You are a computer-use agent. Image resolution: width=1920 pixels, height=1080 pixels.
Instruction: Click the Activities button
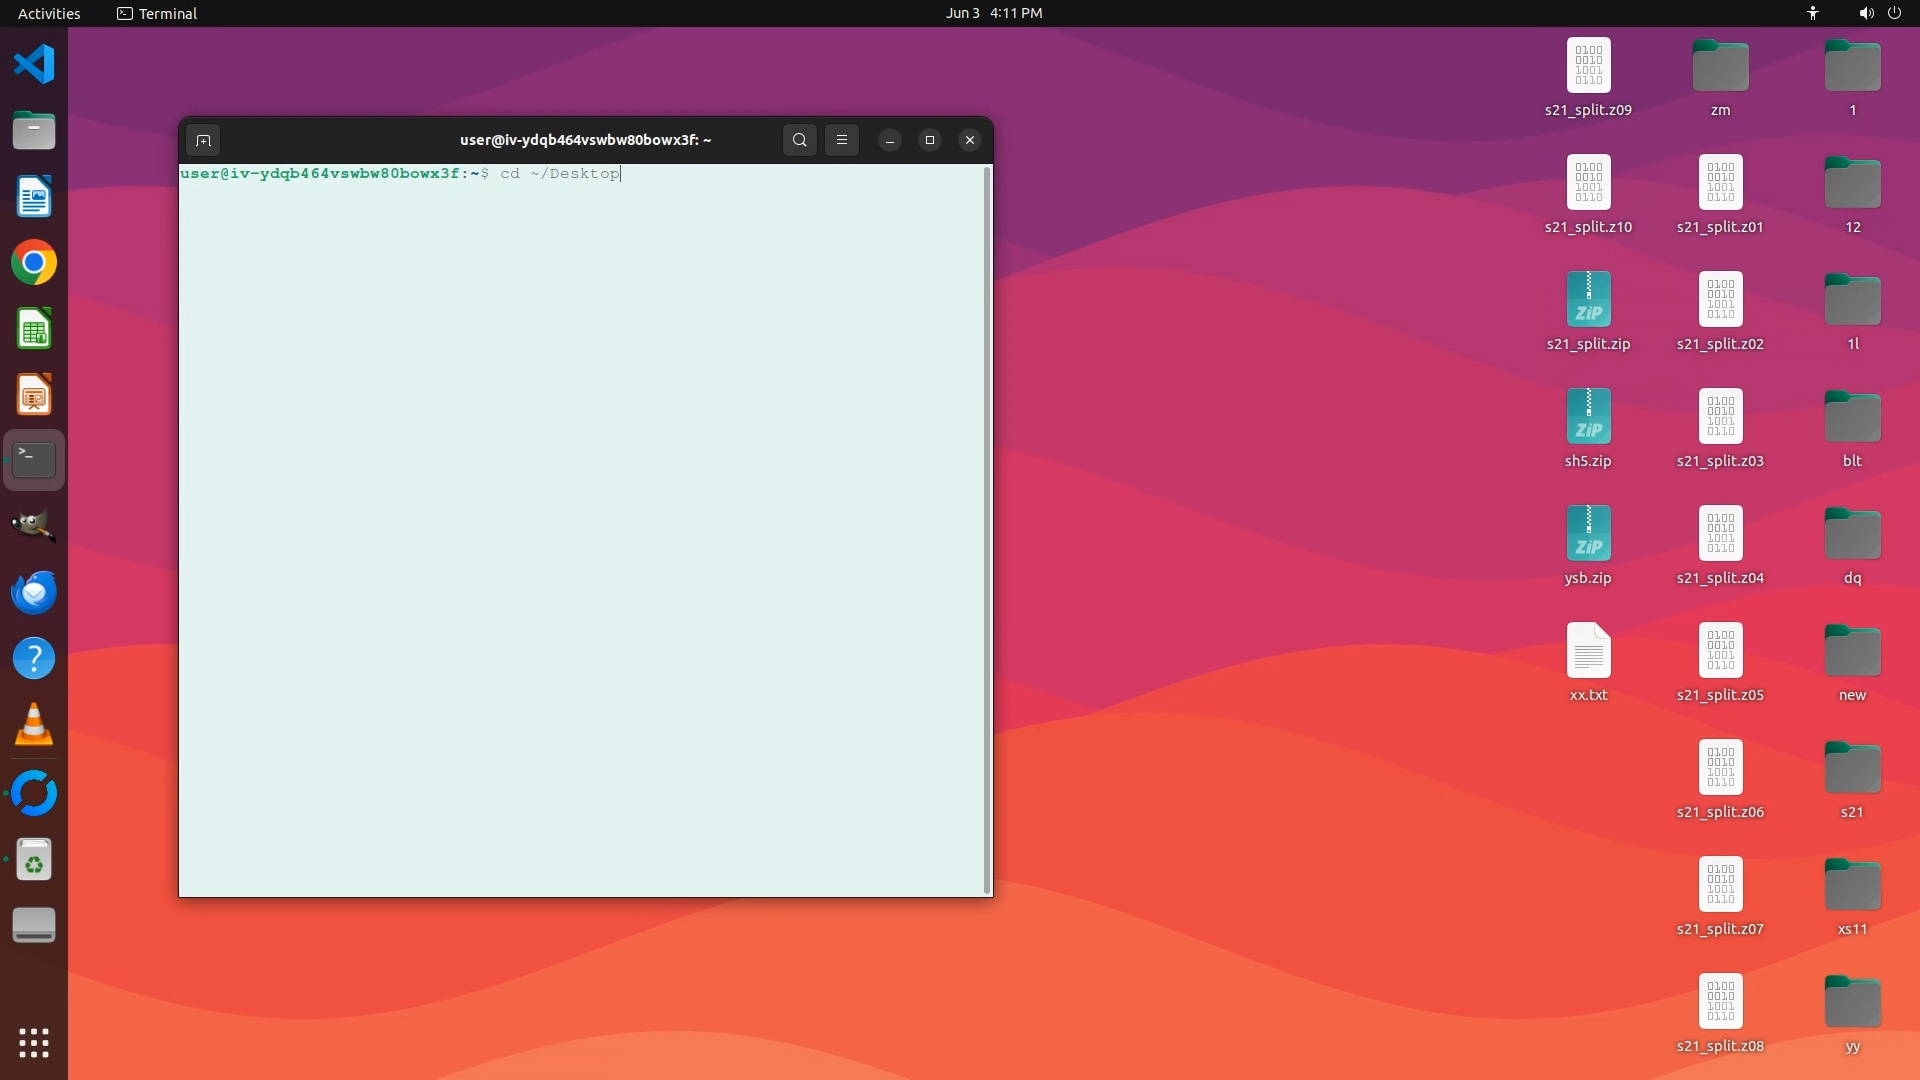[49, 13]
